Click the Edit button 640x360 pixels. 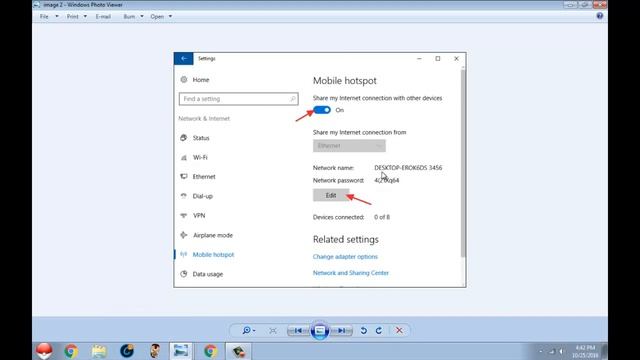[x=331, y=195]
